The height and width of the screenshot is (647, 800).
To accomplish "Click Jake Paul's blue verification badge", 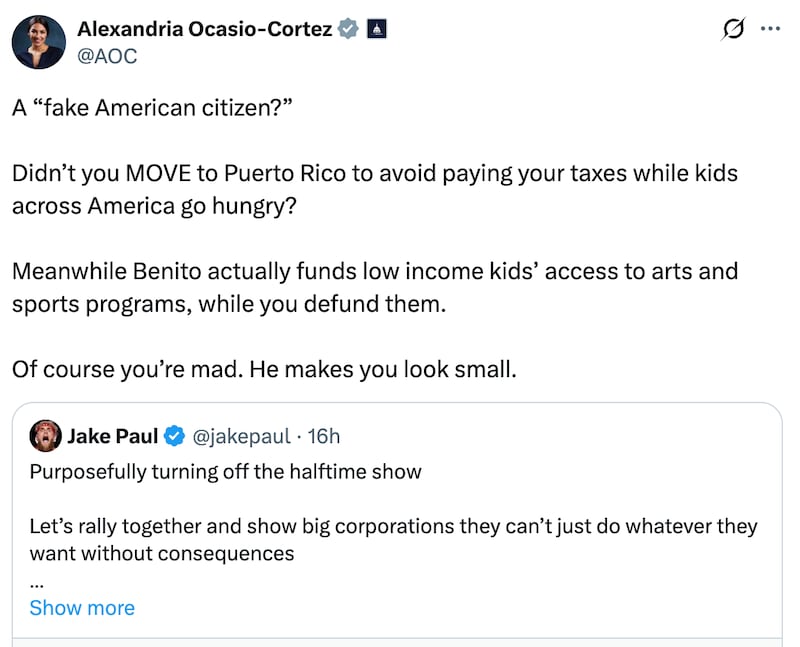I will (175, 436).
